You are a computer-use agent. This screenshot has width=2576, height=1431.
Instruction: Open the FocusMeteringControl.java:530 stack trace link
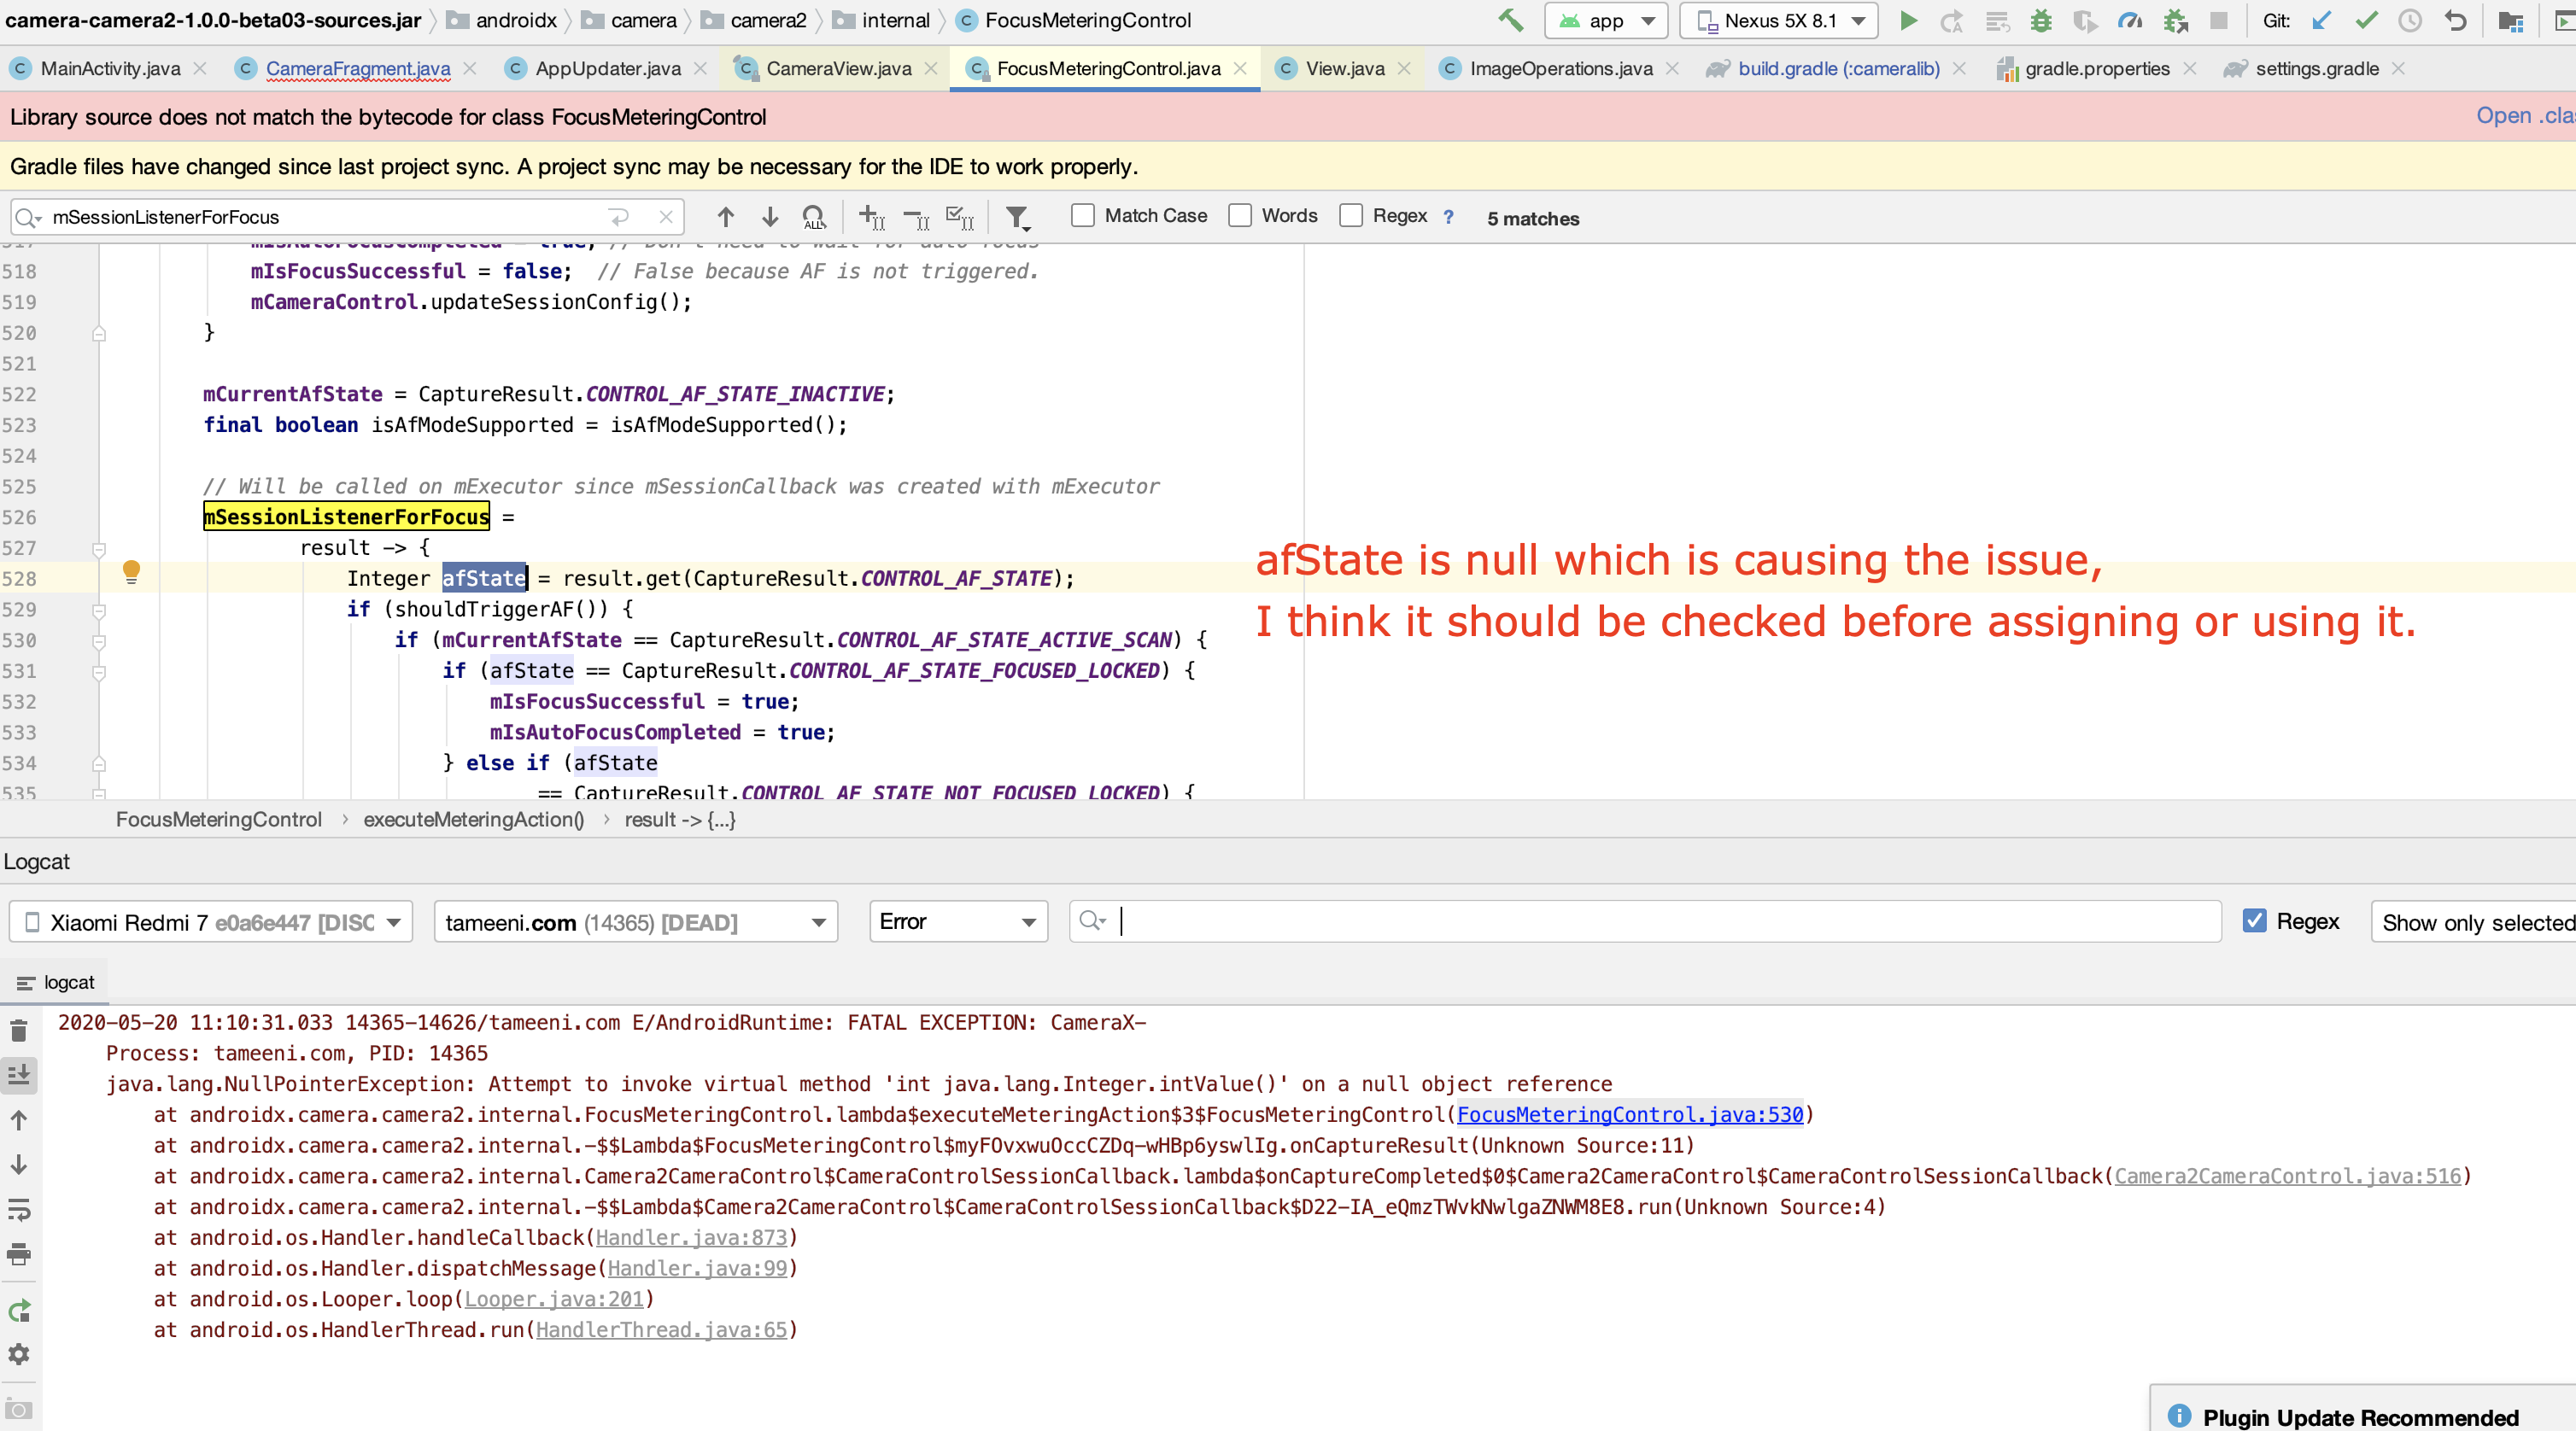pos(1629,1114)
